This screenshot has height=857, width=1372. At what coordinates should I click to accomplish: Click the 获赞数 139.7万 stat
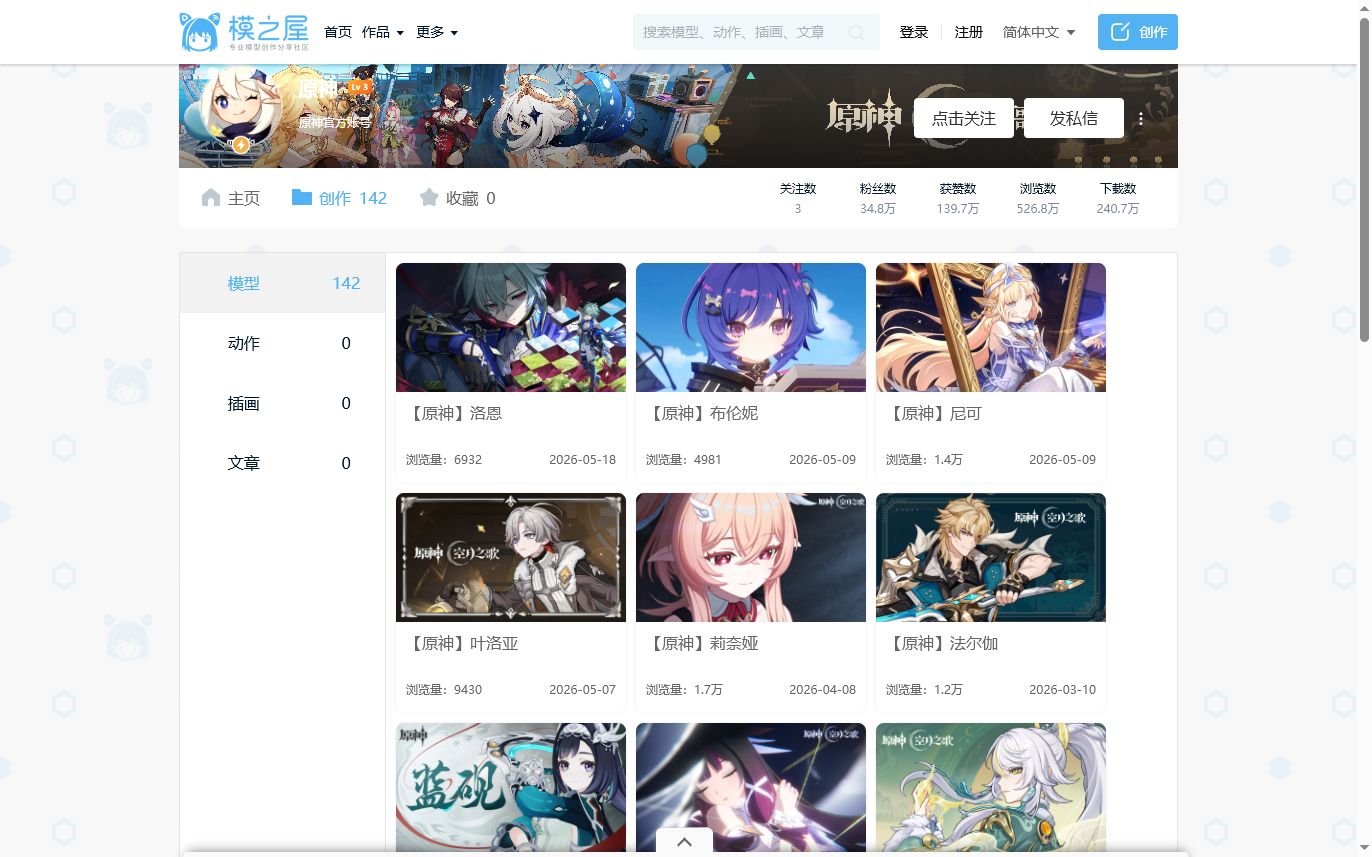pyautogui.click(x=958, y=198)
